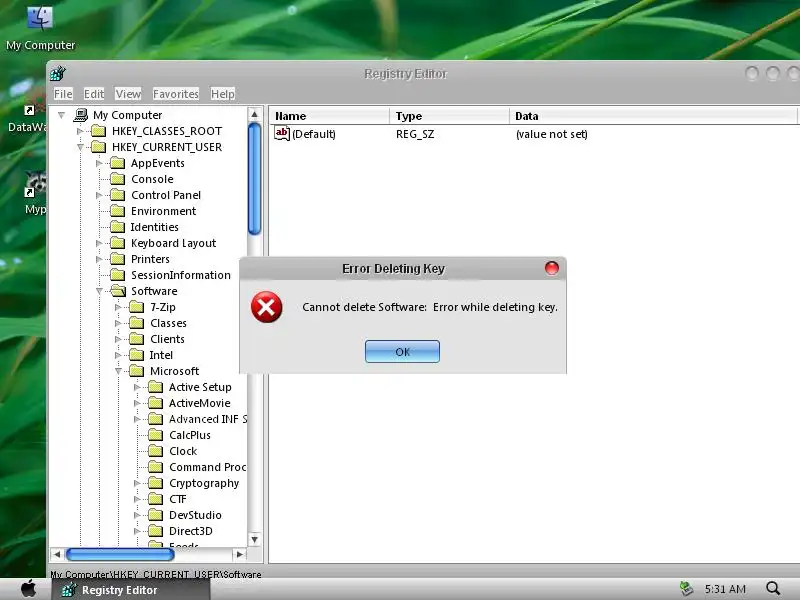This screenshot has width=800, height=600.
Task: Click the red error X icon
Action: coord(266,307)
